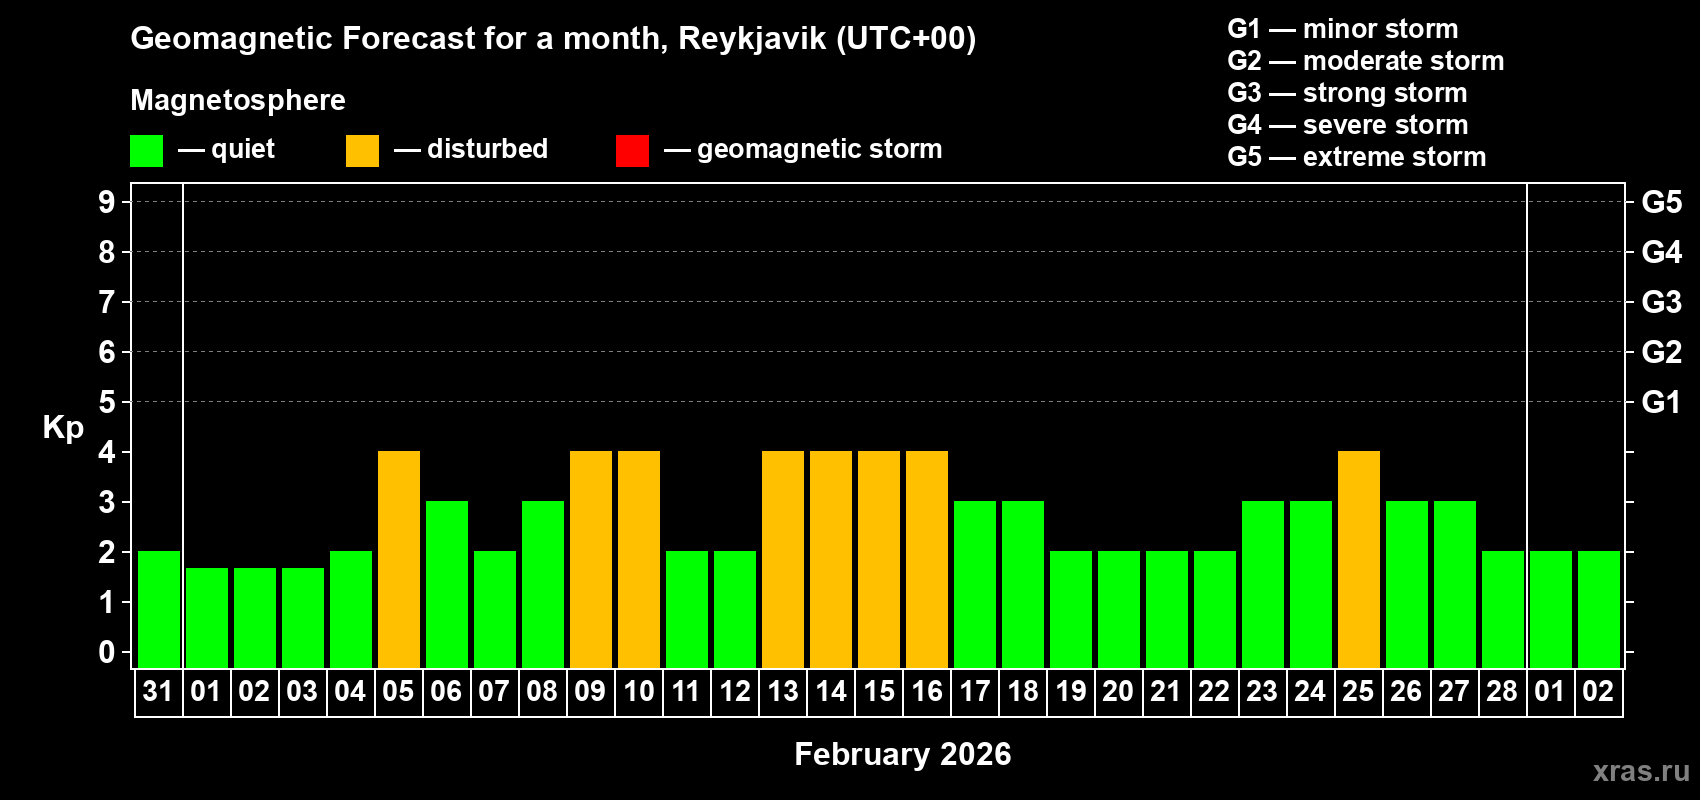1700x800 pixels.
Task: Click the 'G4 — severe storm' legend line
Action: (x=1348, y=125)
